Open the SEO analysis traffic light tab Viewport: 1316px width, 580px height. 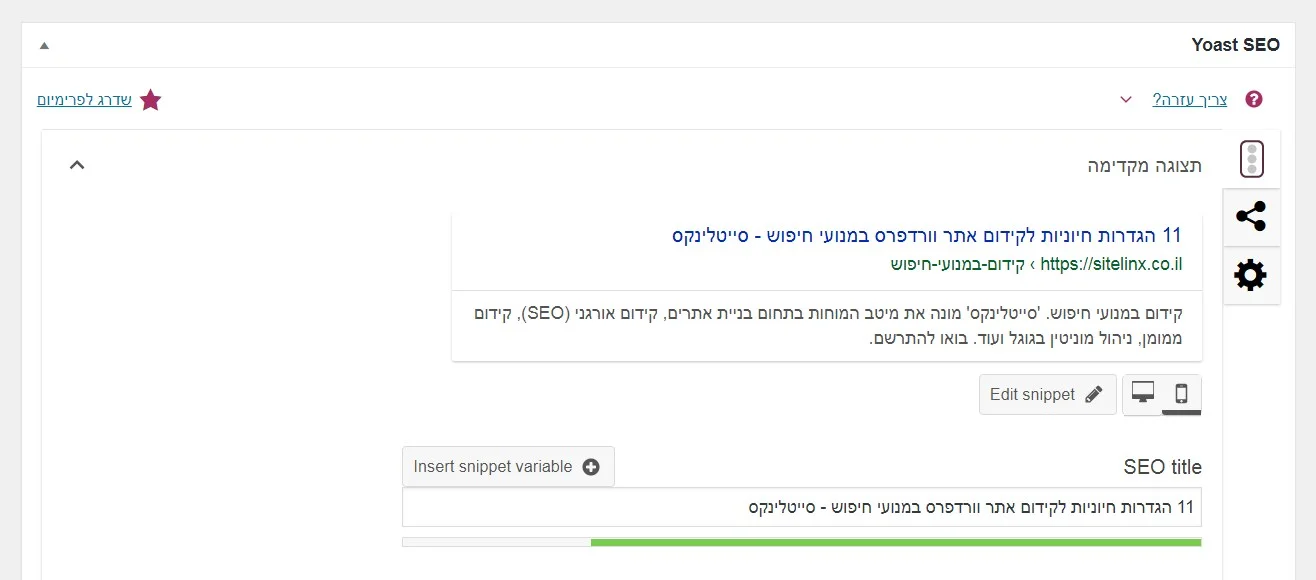tap(1252, 158)
